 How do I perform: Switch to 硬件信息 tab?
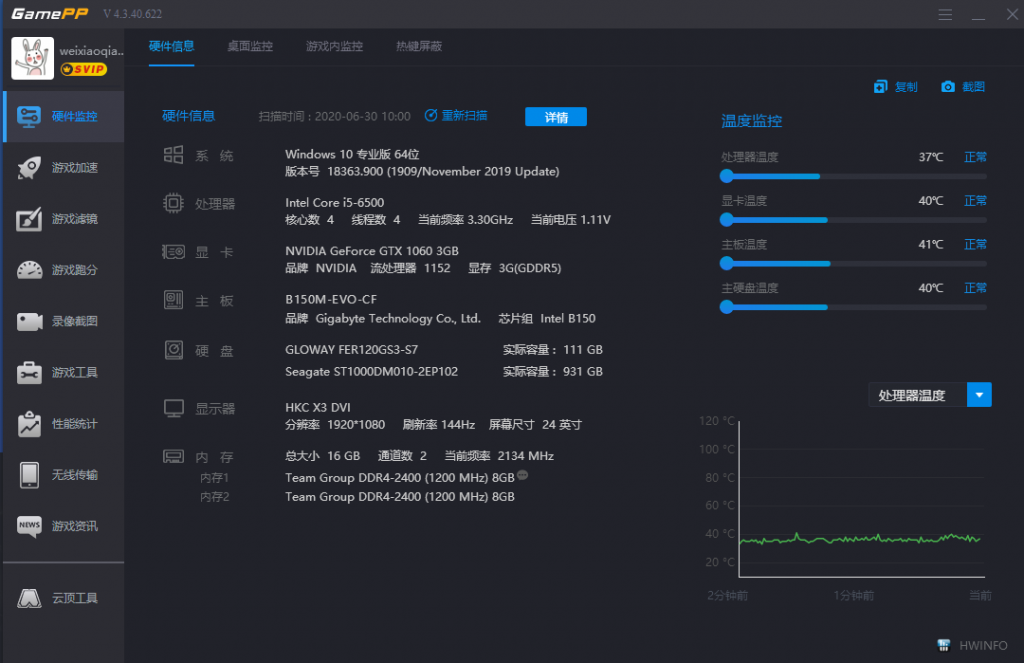click(171, 46)
